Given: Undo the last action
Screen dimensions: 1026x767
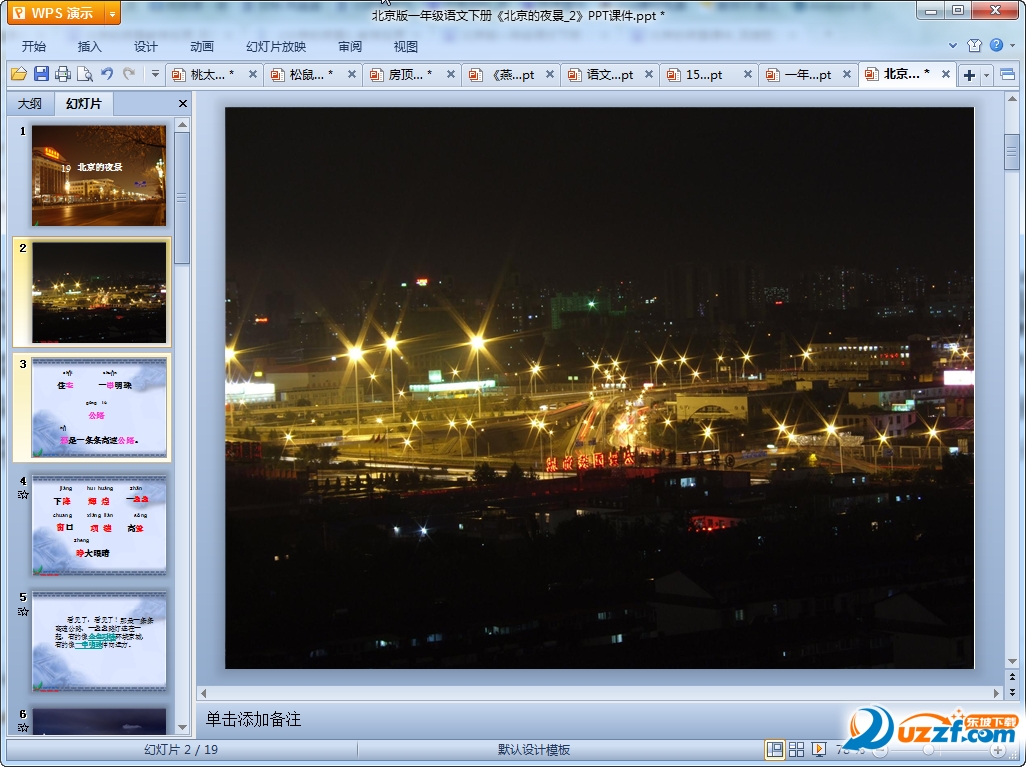Looking at the screenshot, I should pos(107,74).
